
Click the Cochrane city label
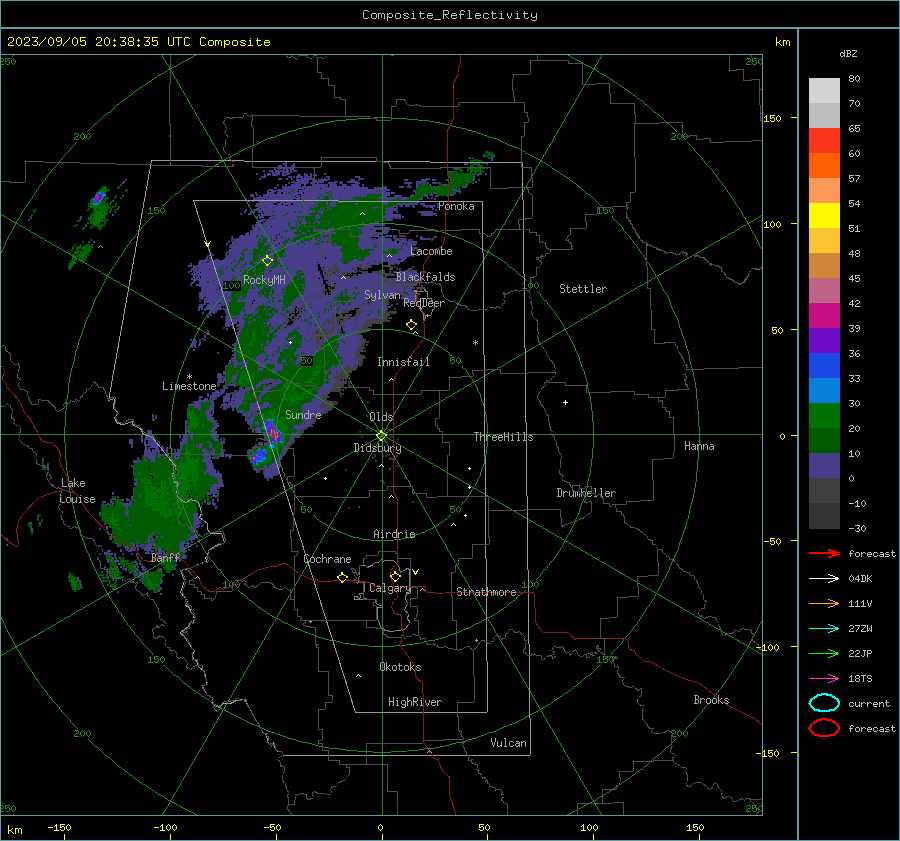tap(327, 559)
